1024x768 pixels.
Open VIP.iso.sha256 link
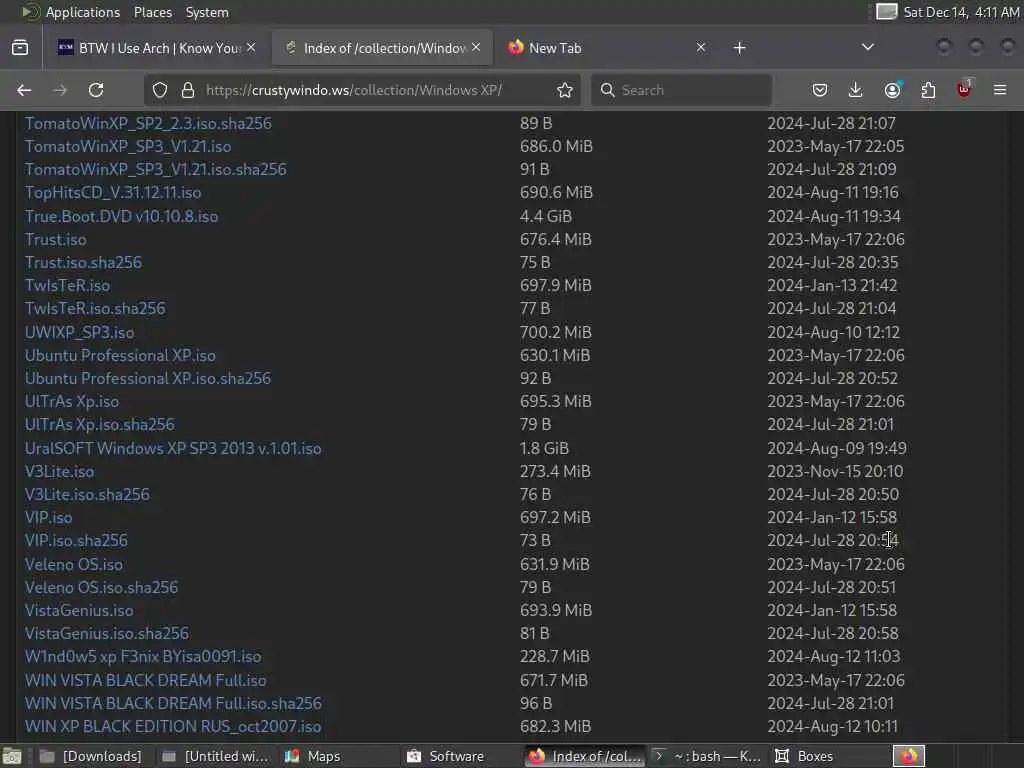76,541
